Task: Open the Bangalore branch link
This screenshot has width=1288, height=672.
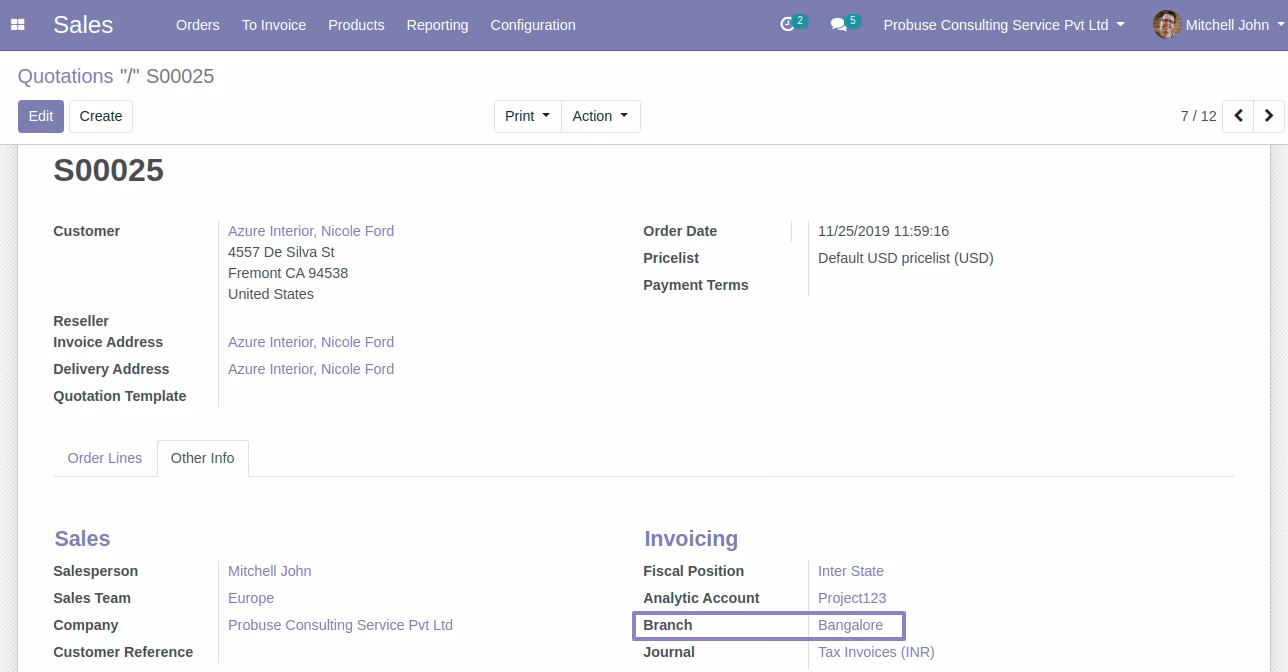Action: pyautogui.click(x=851, y=625)
